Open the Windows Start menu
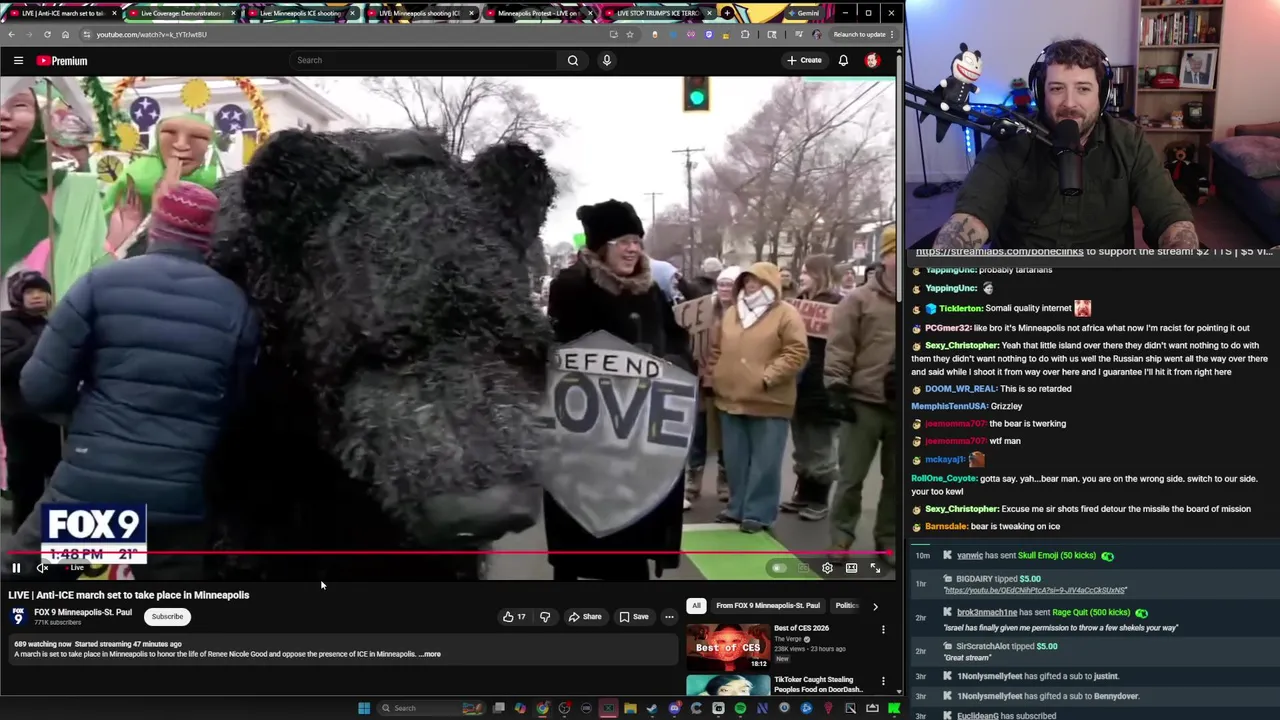This screenshot has height=720, width=1280. point(364,708)
